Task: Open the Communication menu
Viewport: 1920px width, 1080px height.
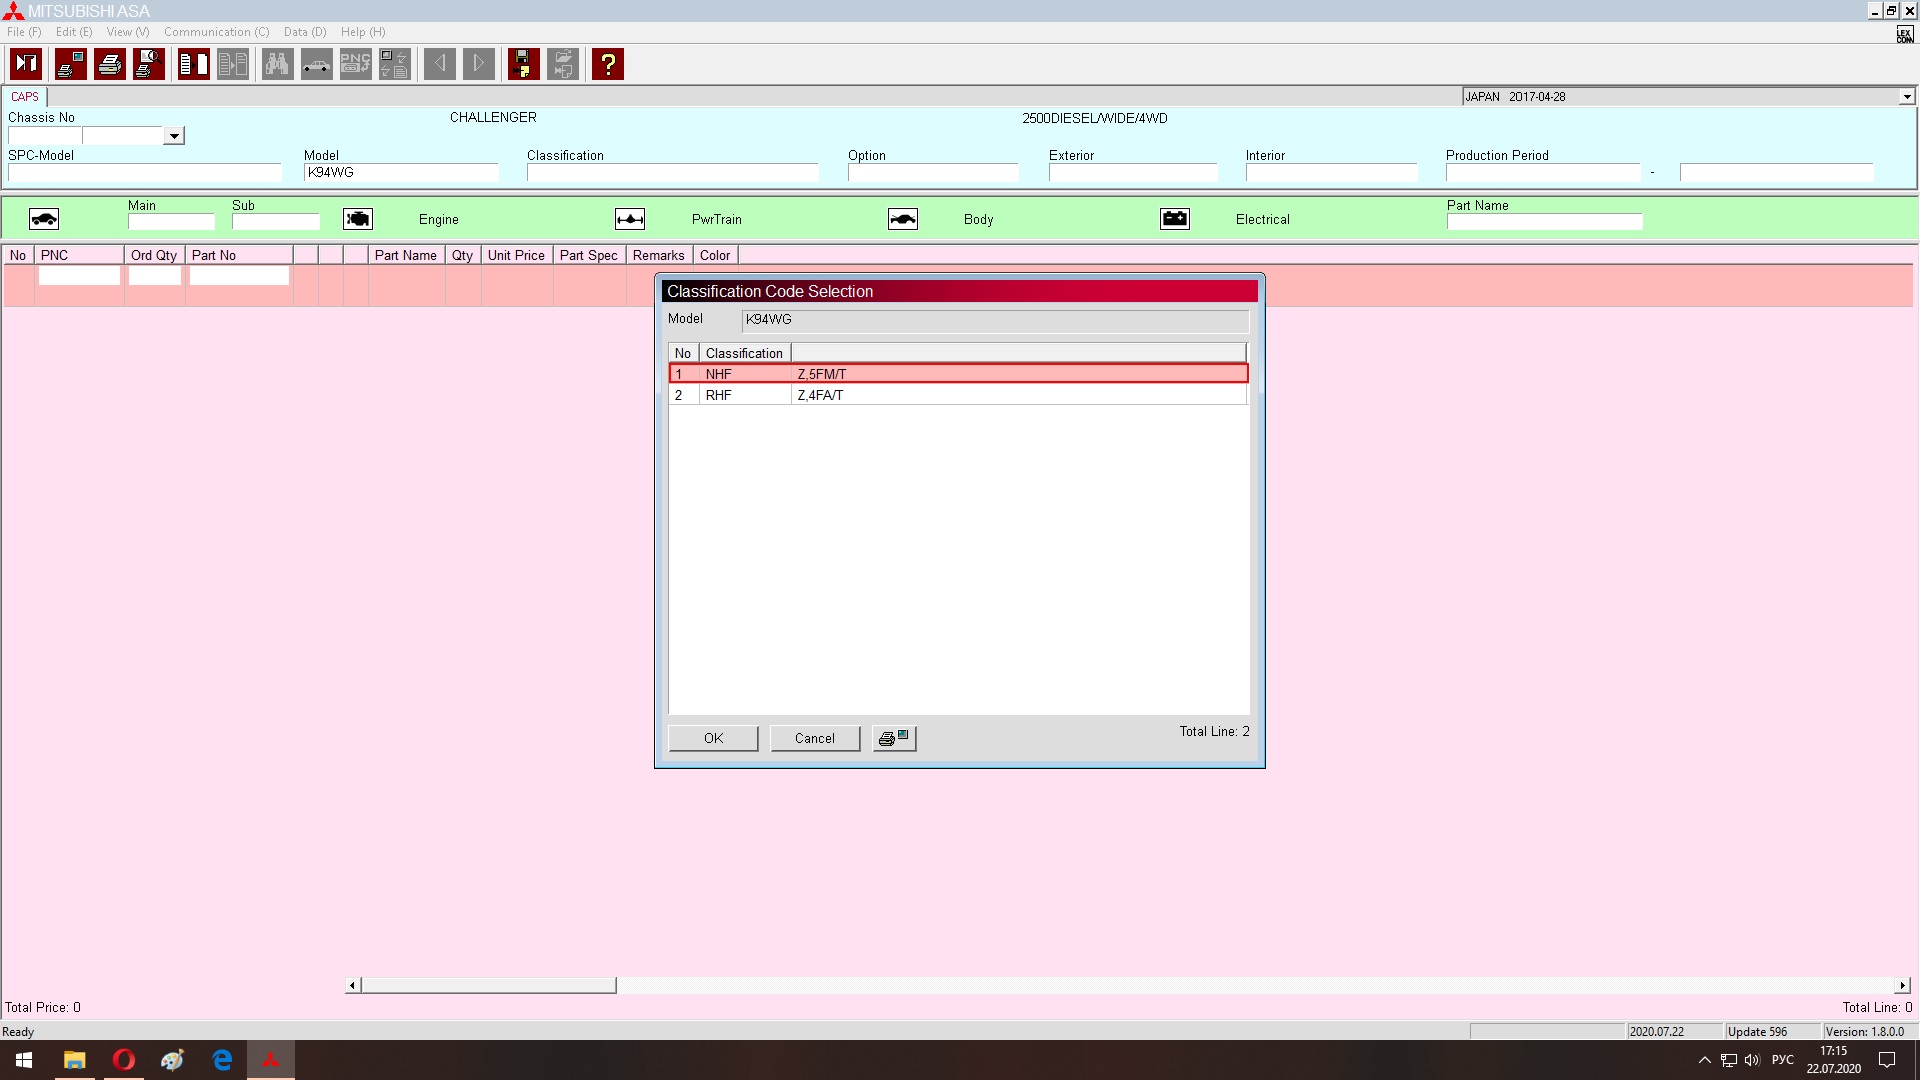Action: click(216, 32)
